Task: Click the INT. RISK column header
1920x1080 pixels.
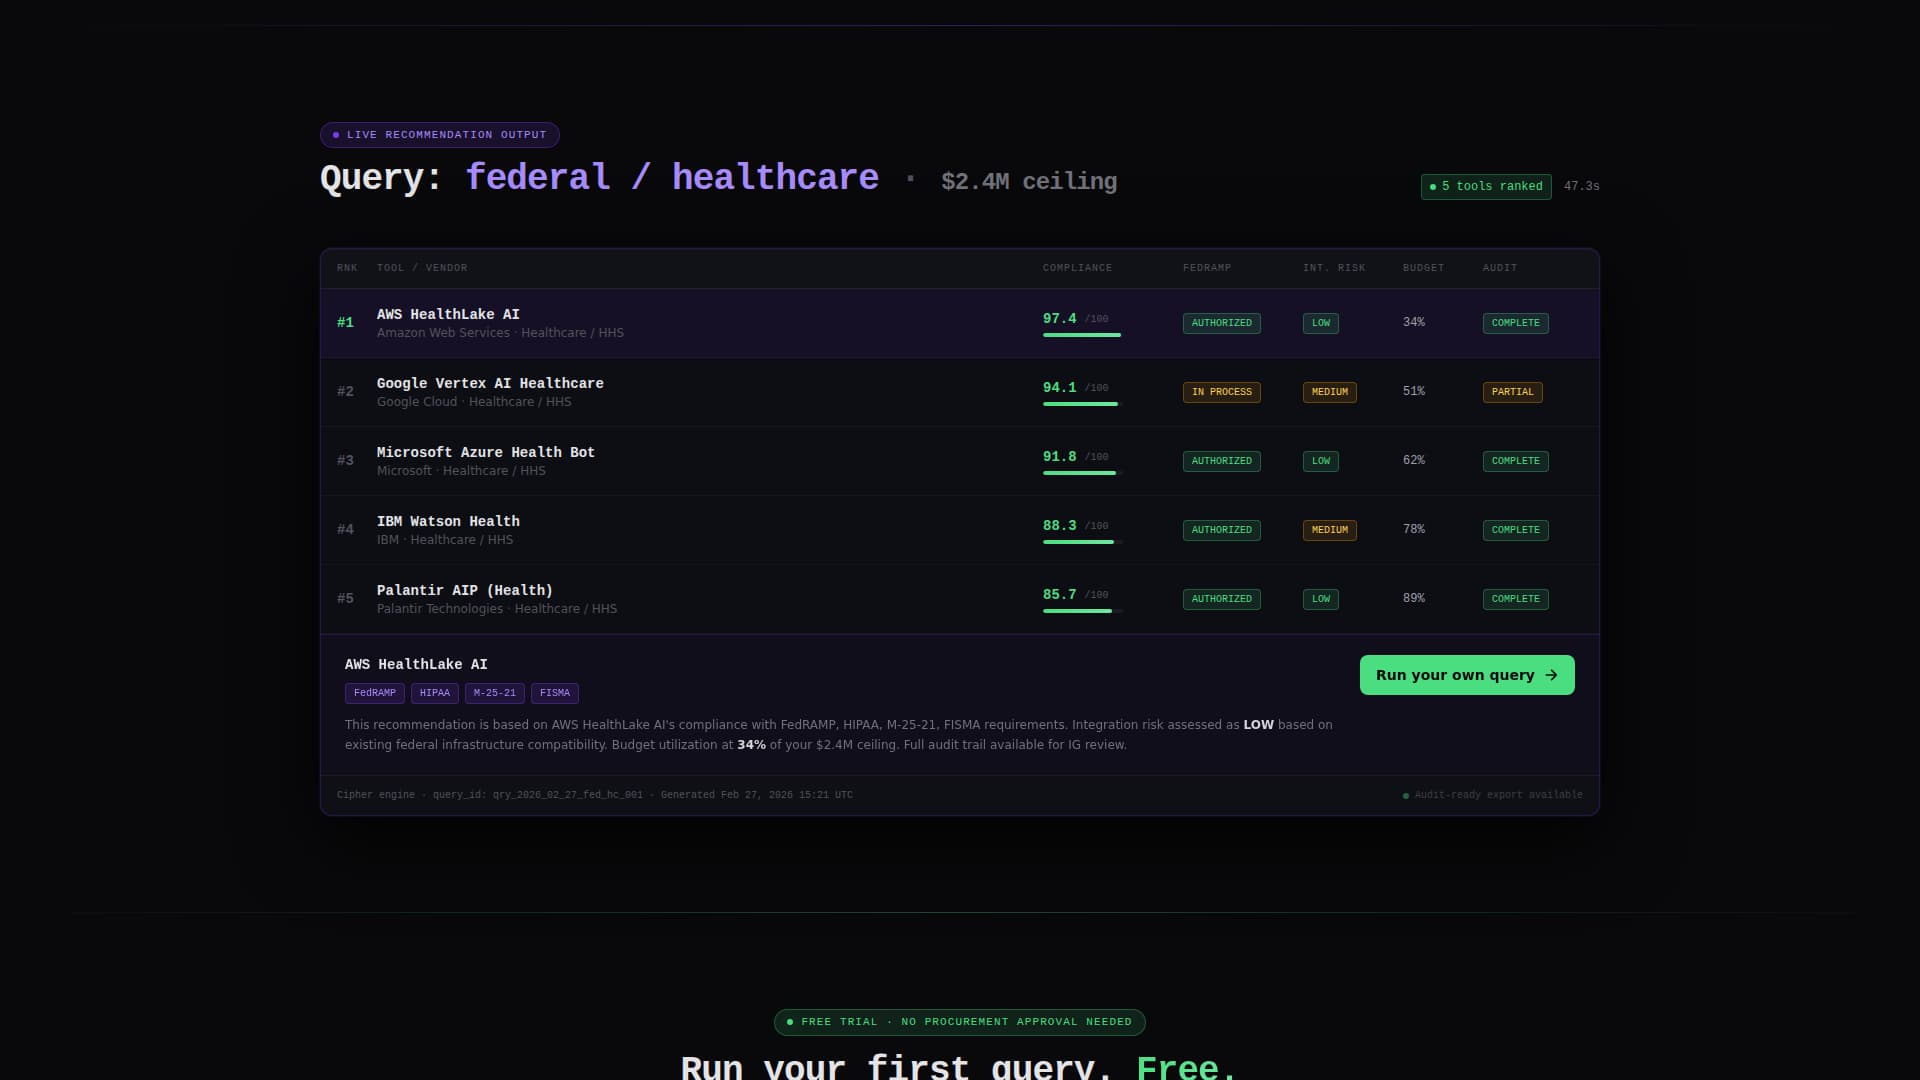Action: click(x=1334, y=268)
